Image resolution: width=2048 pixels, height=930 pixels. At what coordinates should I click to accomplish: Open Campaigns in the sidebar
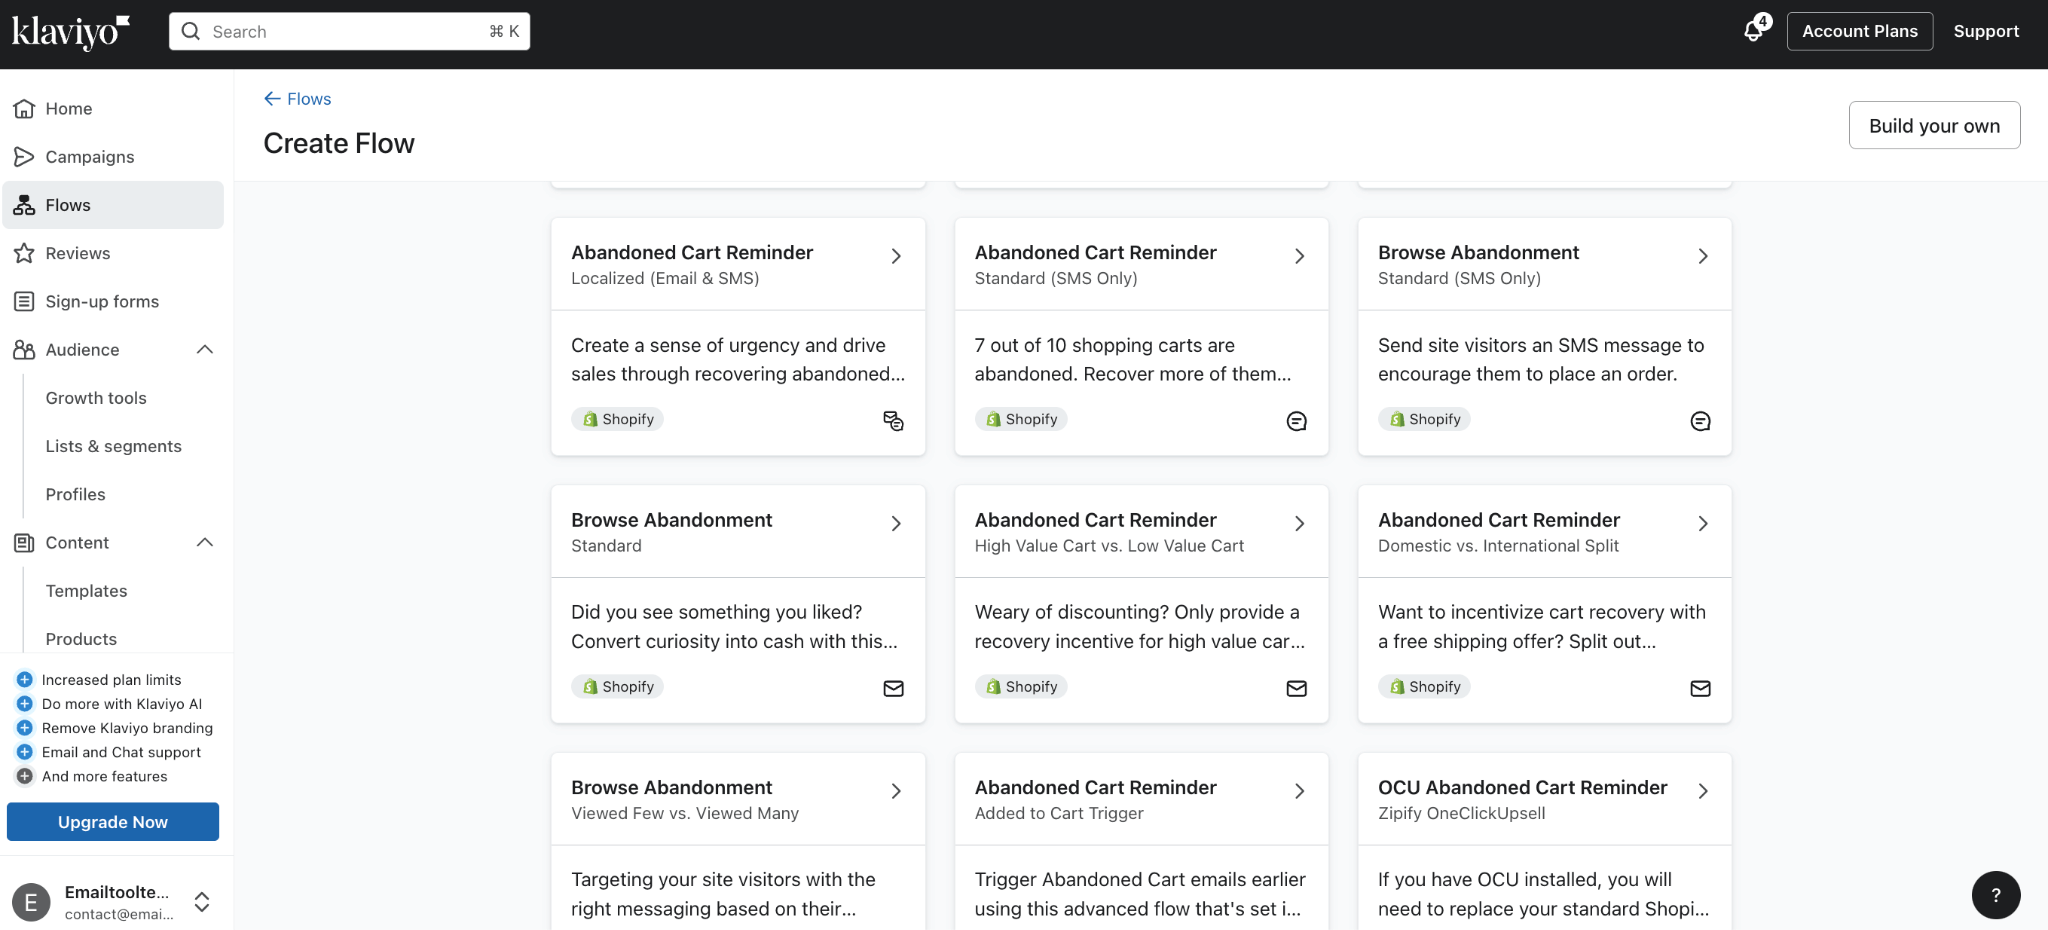click(x=89, y=157)
